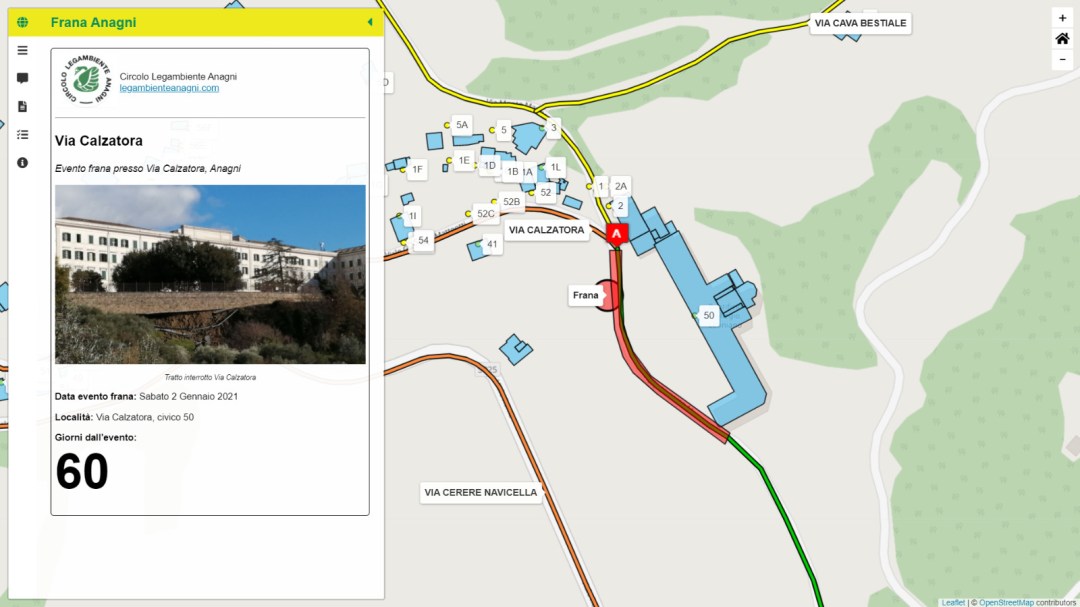Open the info circle sidebar tab
The height and width of the screenshot is (607, 1080).
tap(22, 162)
